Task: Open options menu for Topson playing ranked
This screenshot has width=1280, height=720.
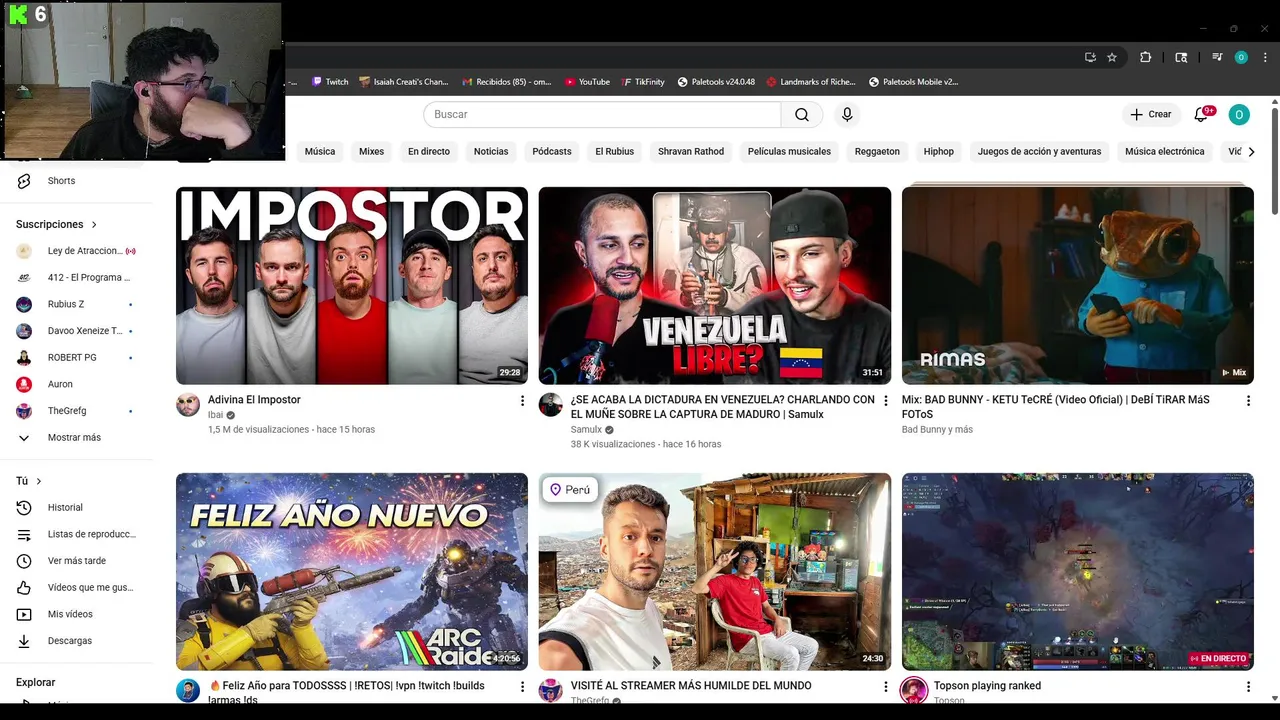Action: pos(1248,687)
